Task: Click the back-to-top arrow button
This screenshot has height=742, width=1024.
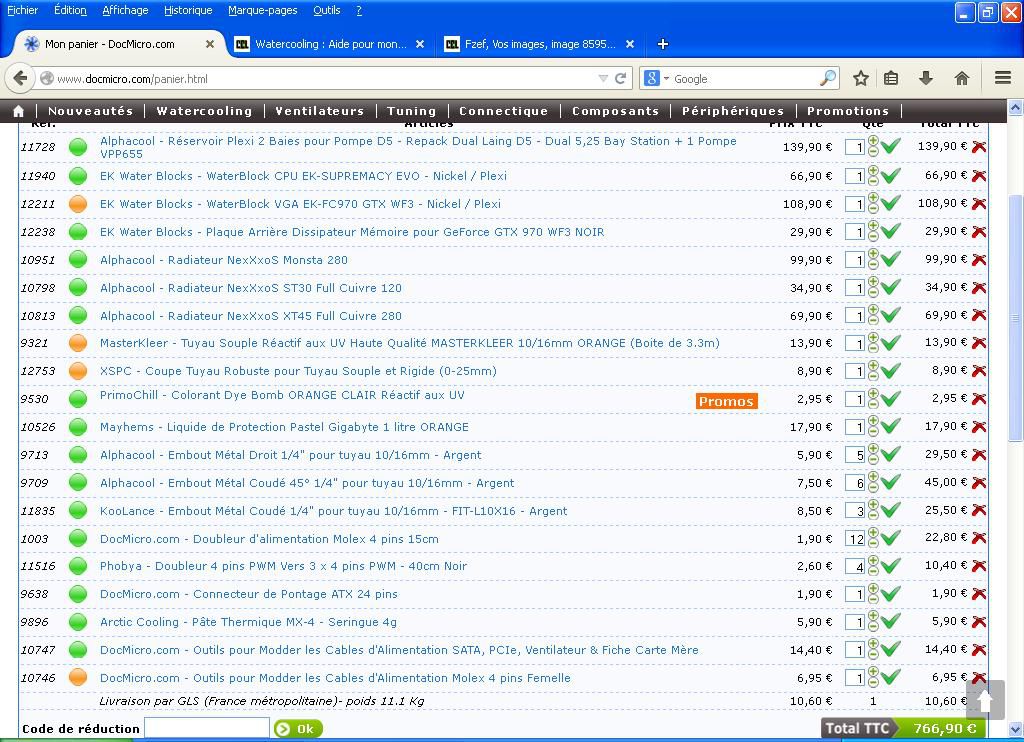Action: click(985, 700)
